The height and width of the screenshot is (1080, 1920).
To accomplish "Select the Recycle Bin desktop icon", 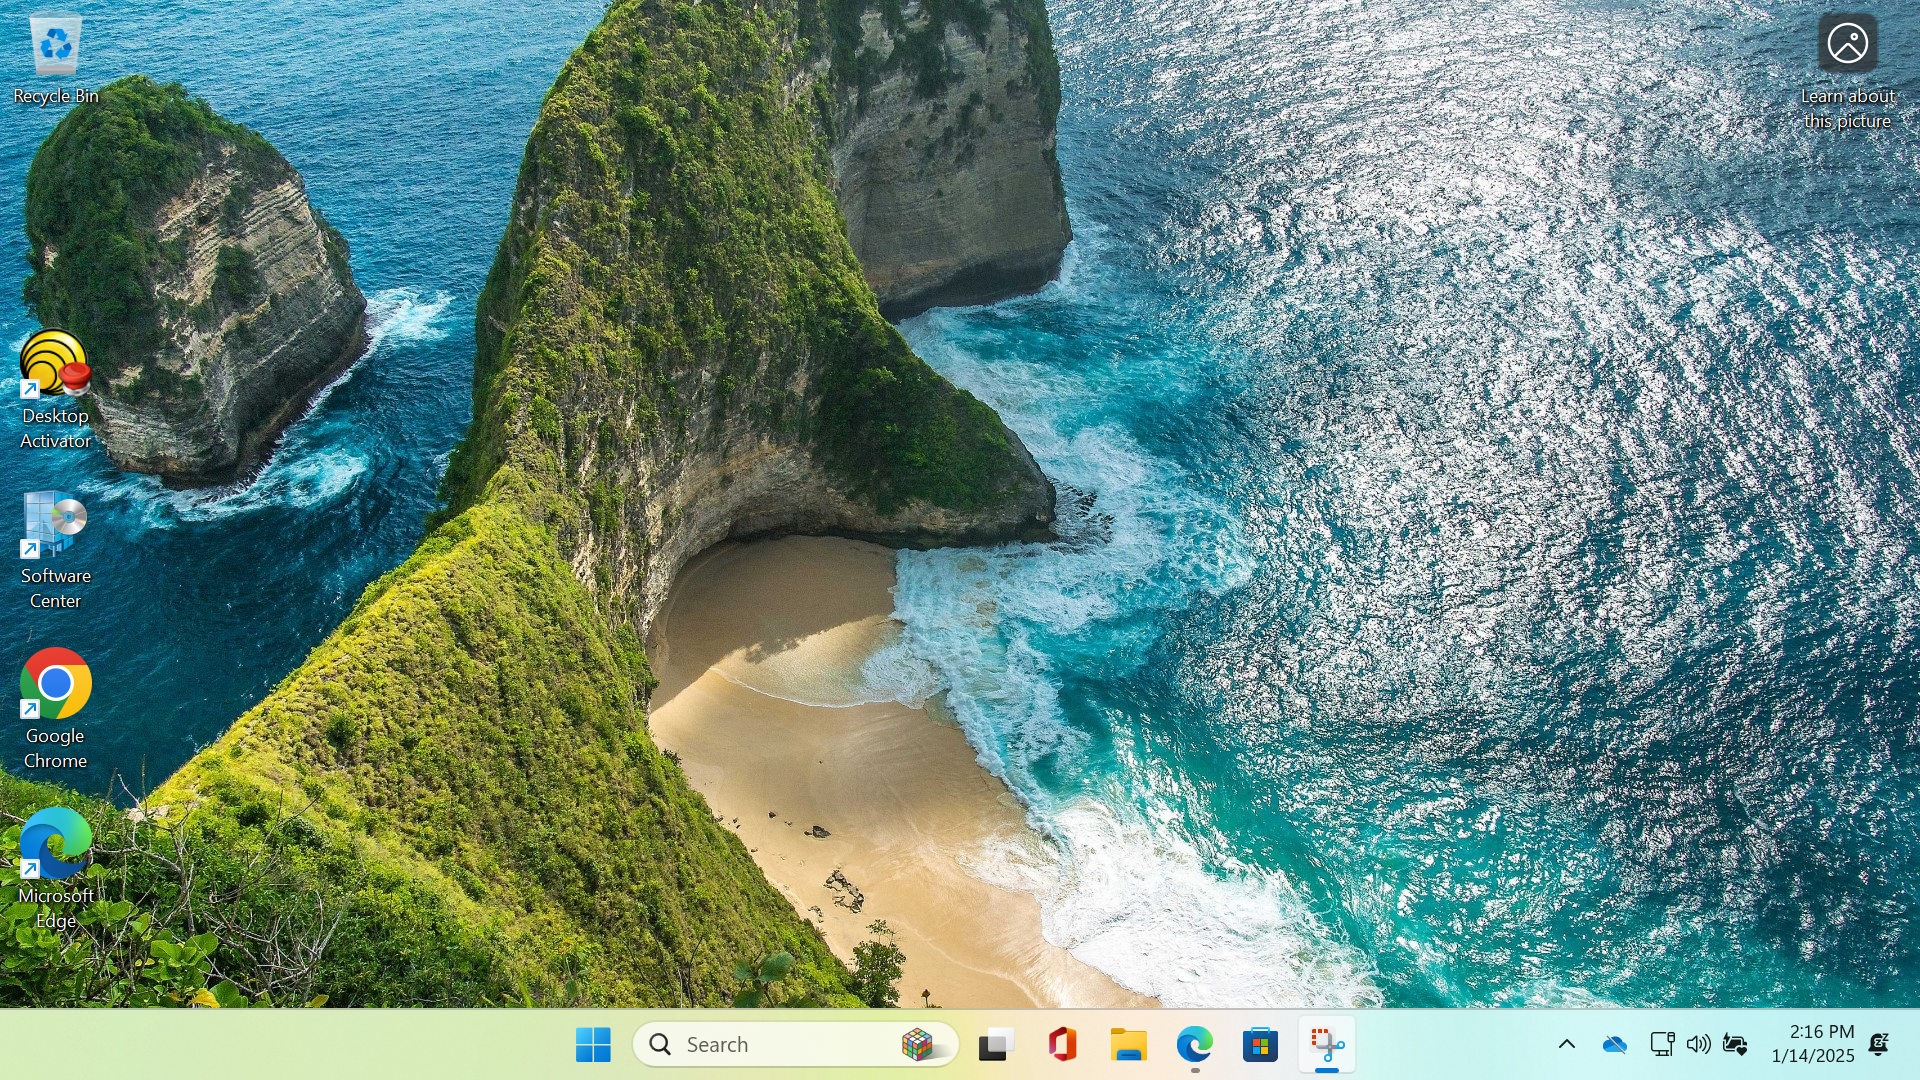I will point(56,59).
